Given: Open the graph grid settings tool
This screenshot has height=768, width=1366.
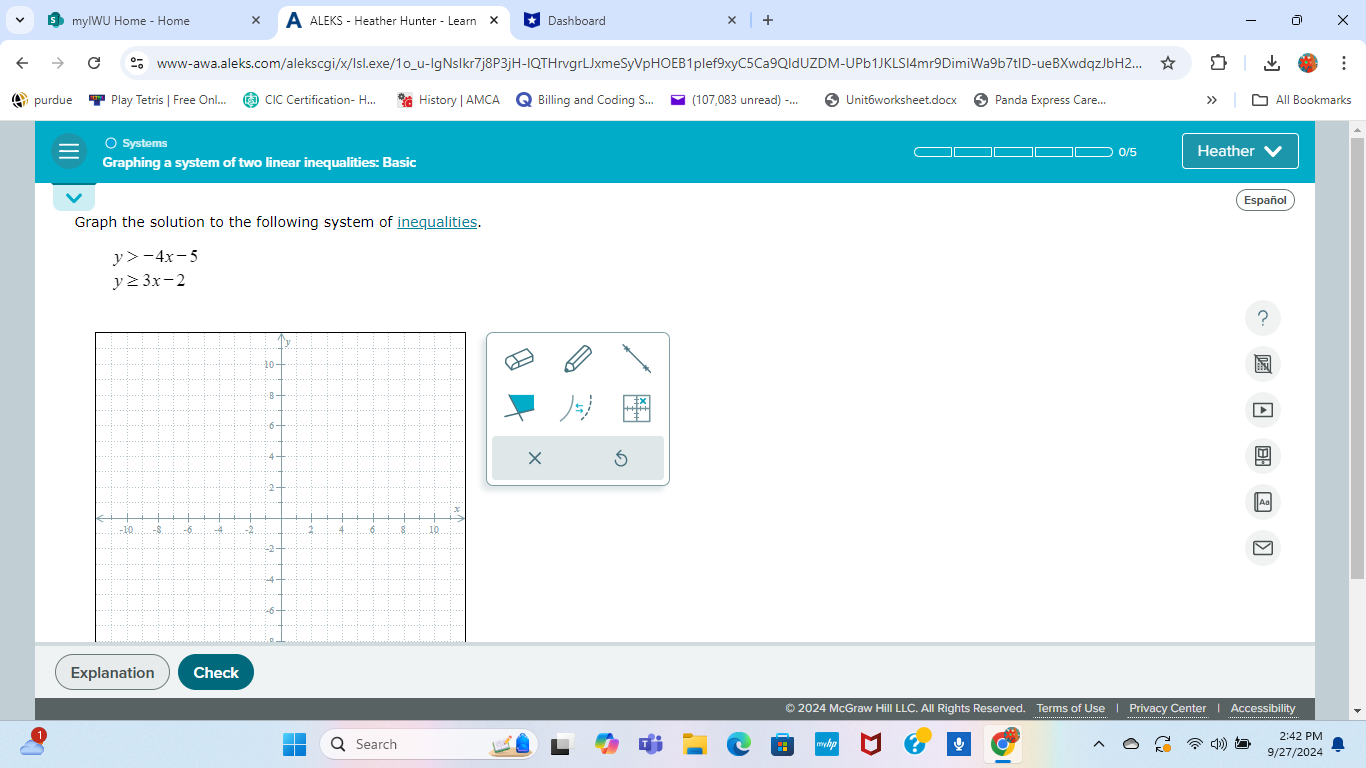Looking at the screenshot, I should click(637, 407).
